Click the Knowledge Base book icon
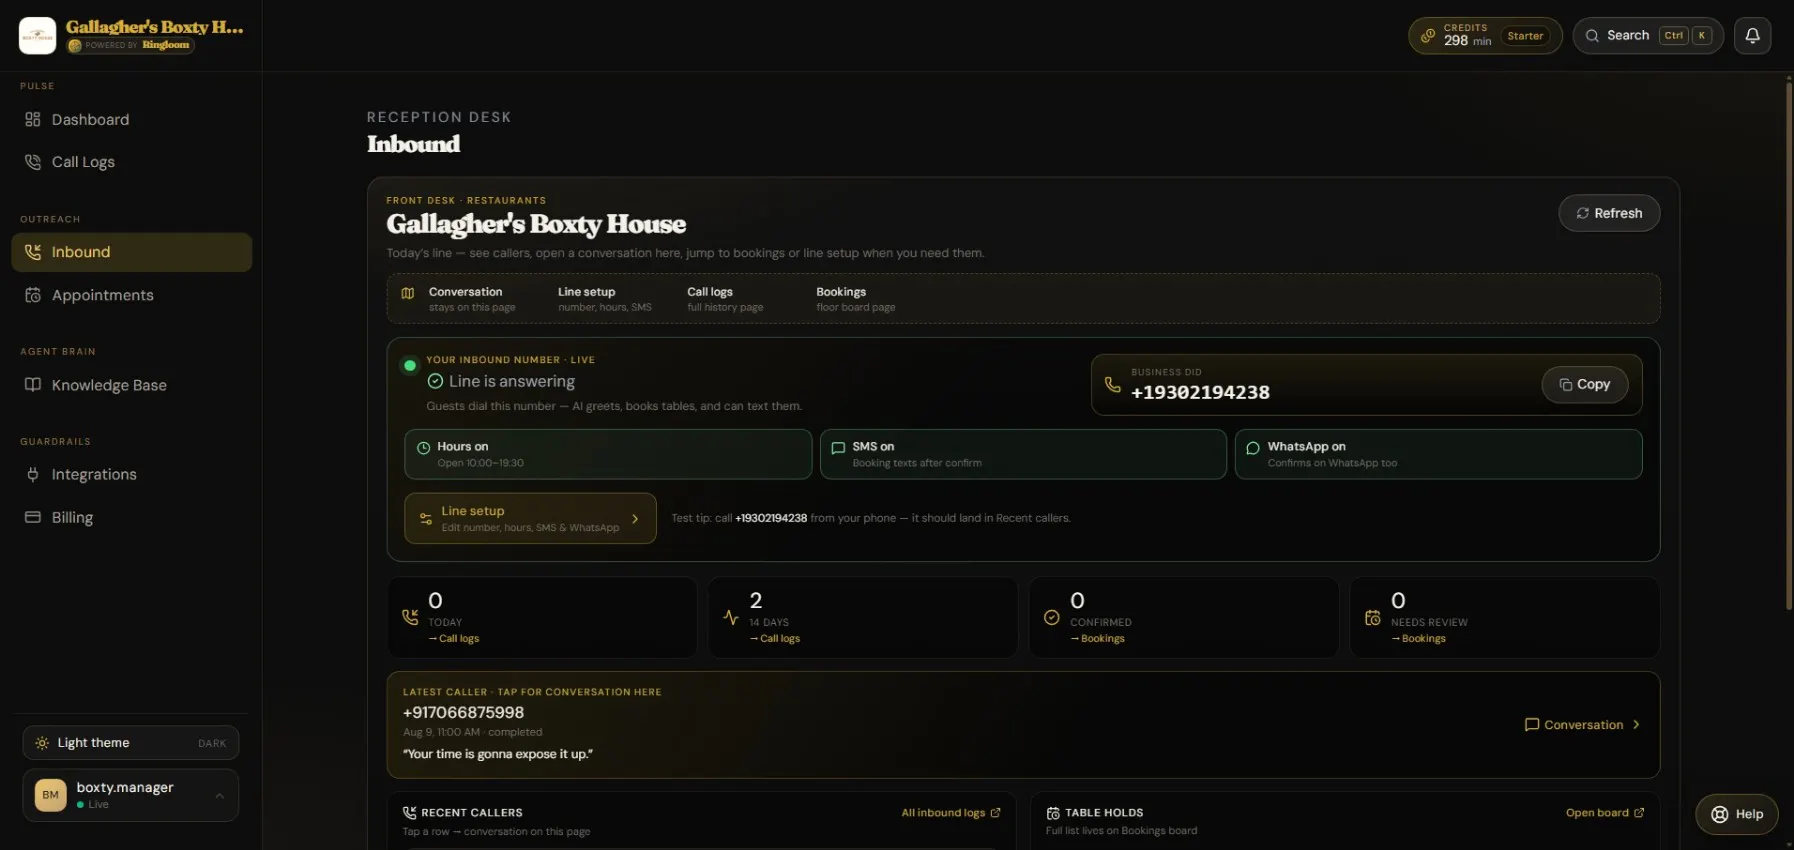The width and height of the screenshot is (1794, 850). [x=33, y=385]
